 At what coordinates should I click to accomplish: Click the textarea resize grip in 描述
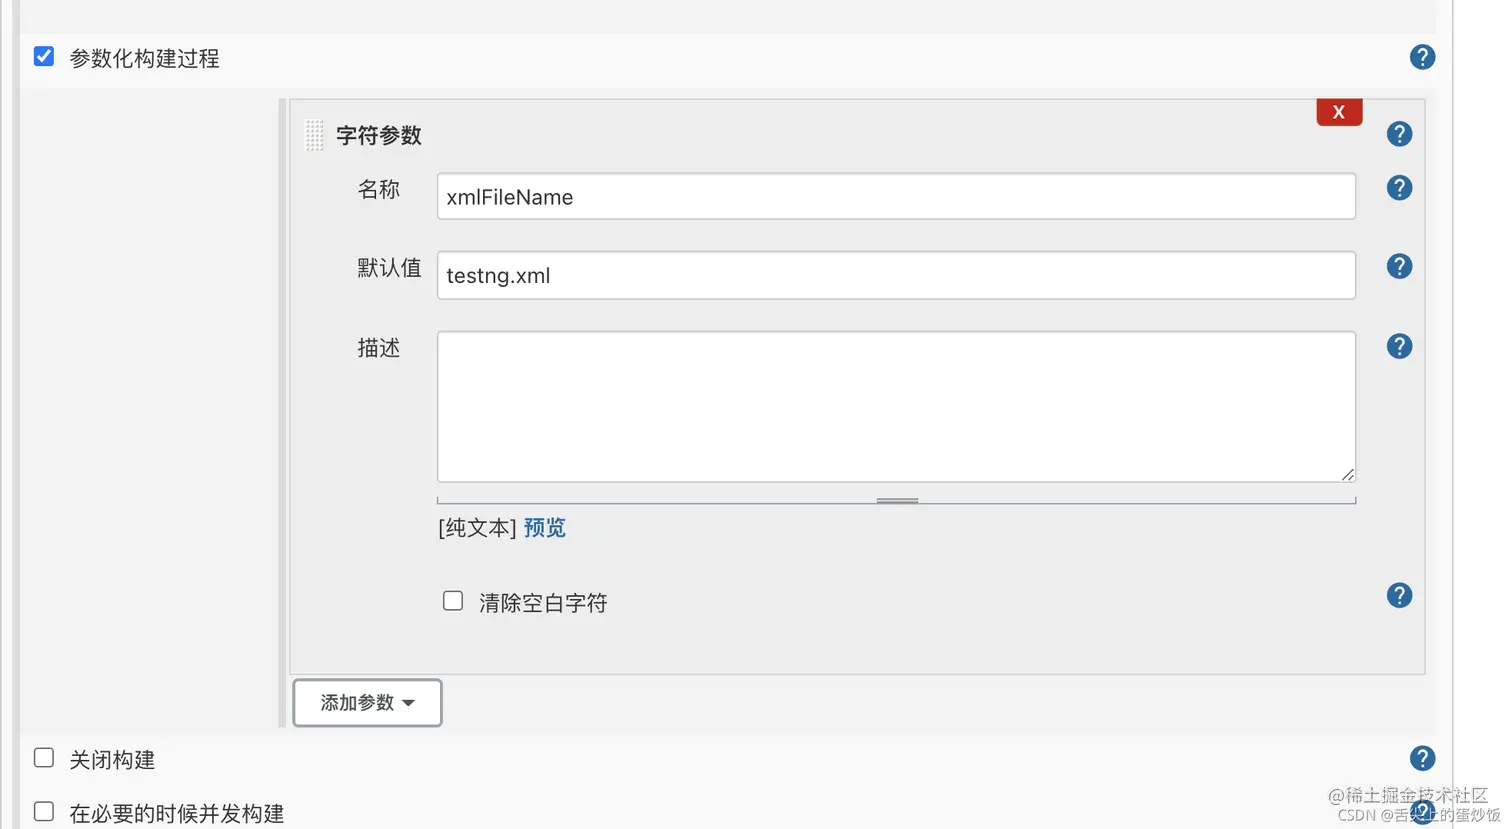(1347, 474)
